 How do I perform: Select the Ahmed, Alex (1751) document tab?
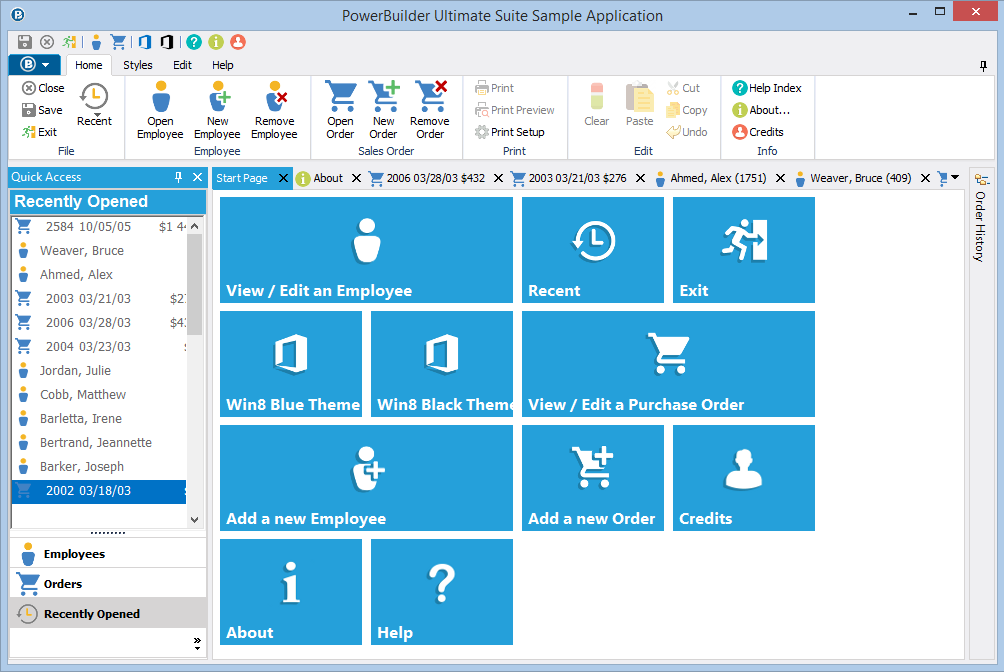click(x=717, y=178)
